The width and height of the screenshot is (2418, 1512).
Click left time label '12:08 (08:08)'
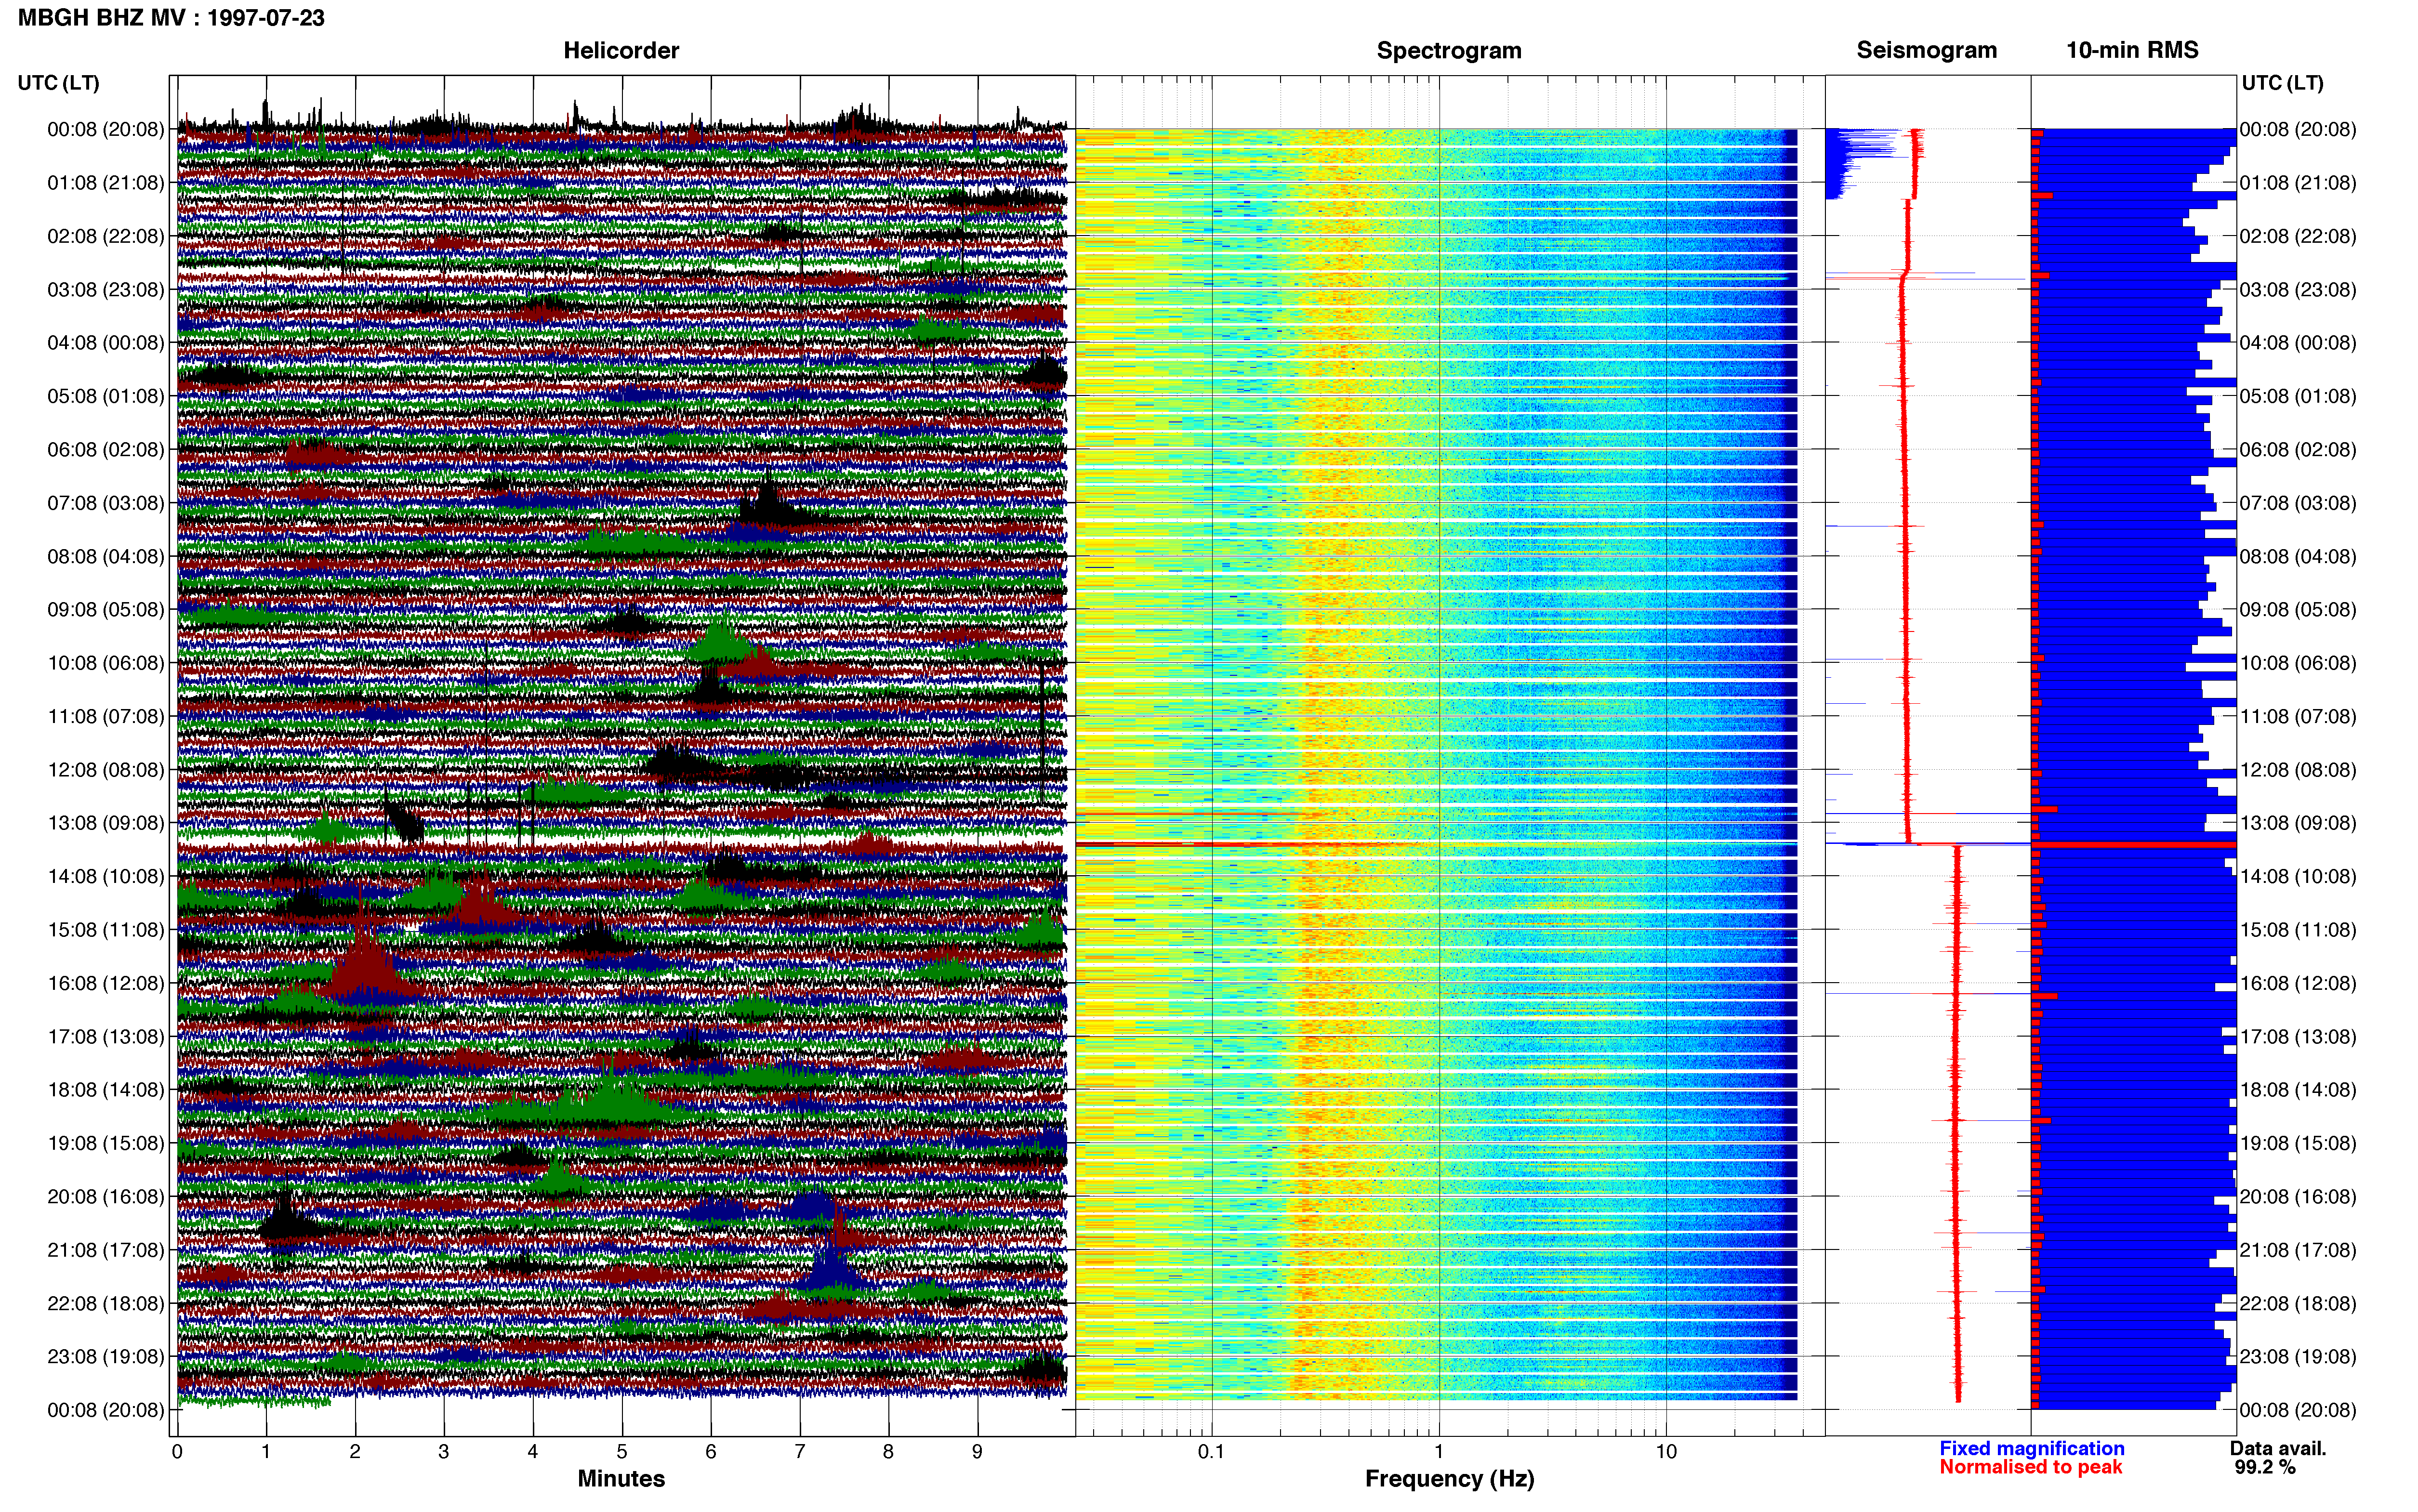105,770
